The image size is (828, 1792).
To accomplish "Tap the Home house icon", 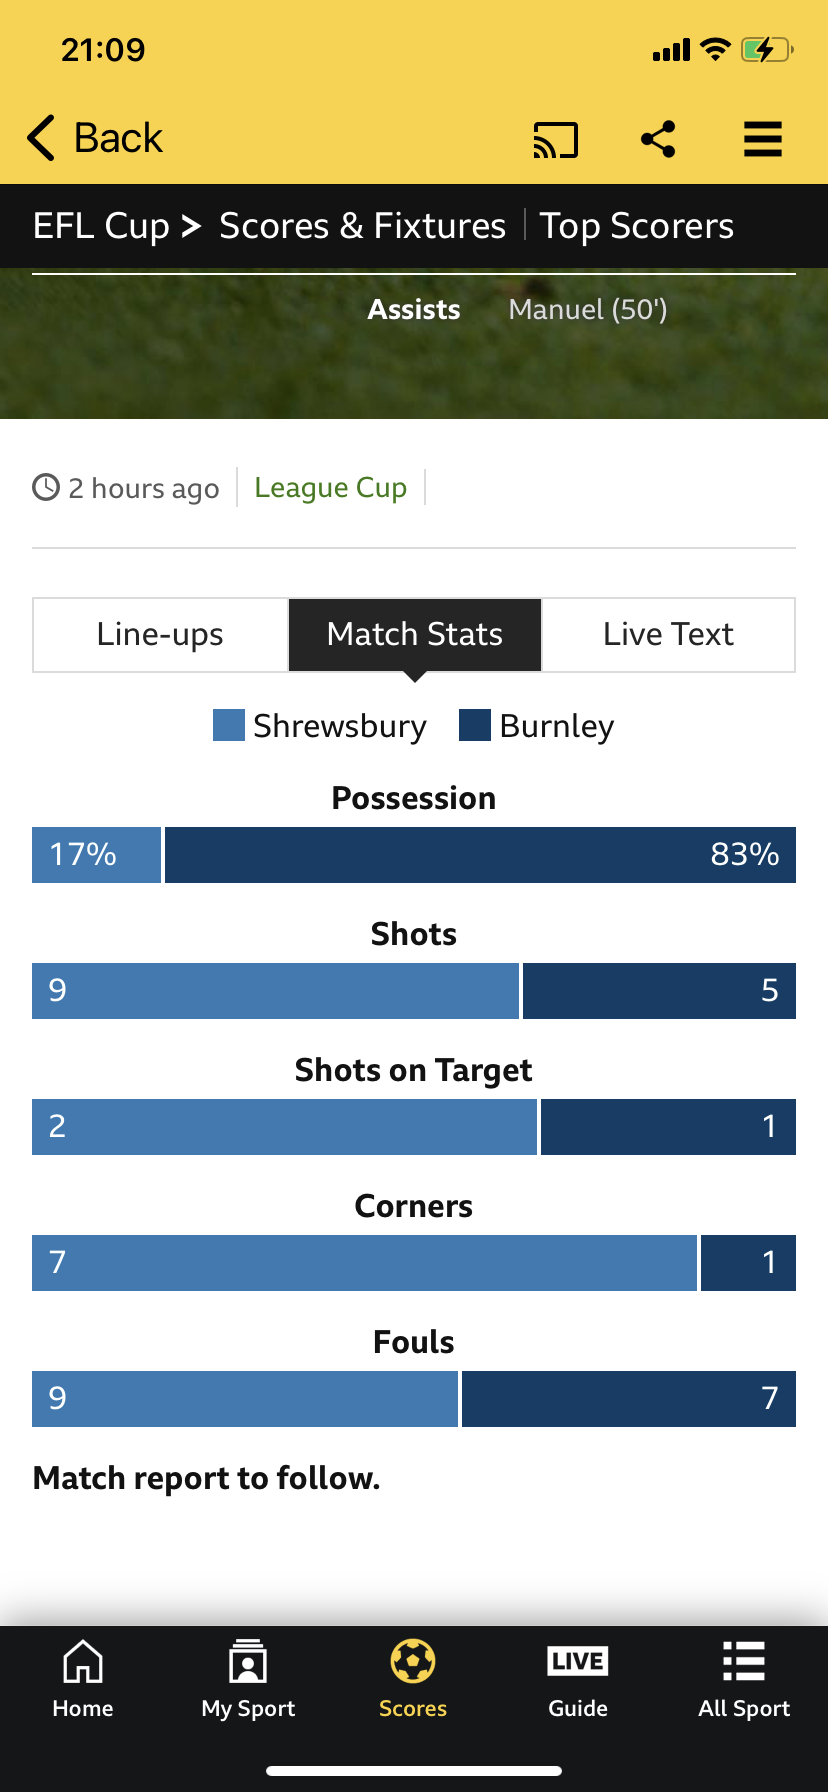I will click(83, 1663).
